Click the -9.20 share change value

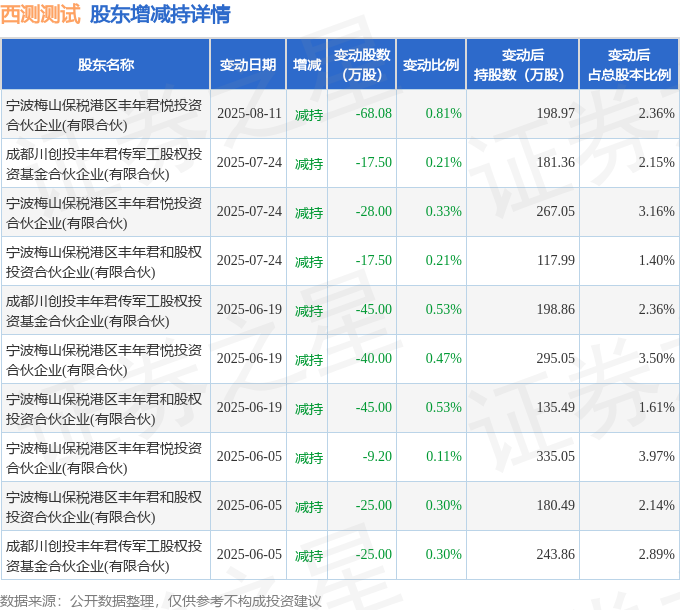(377, 457)
